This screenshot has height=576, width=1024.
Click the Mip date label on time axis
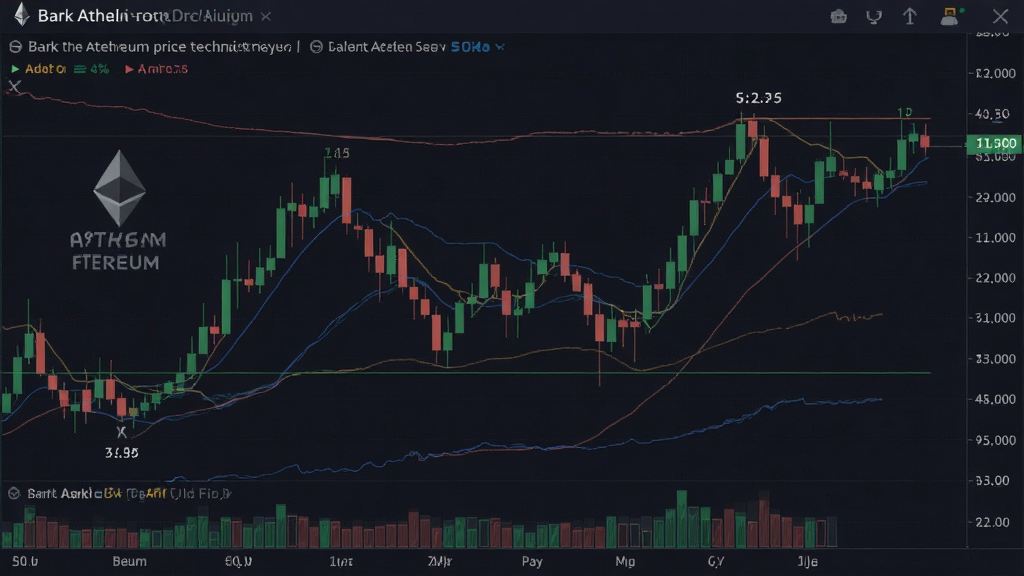point(625,561)
